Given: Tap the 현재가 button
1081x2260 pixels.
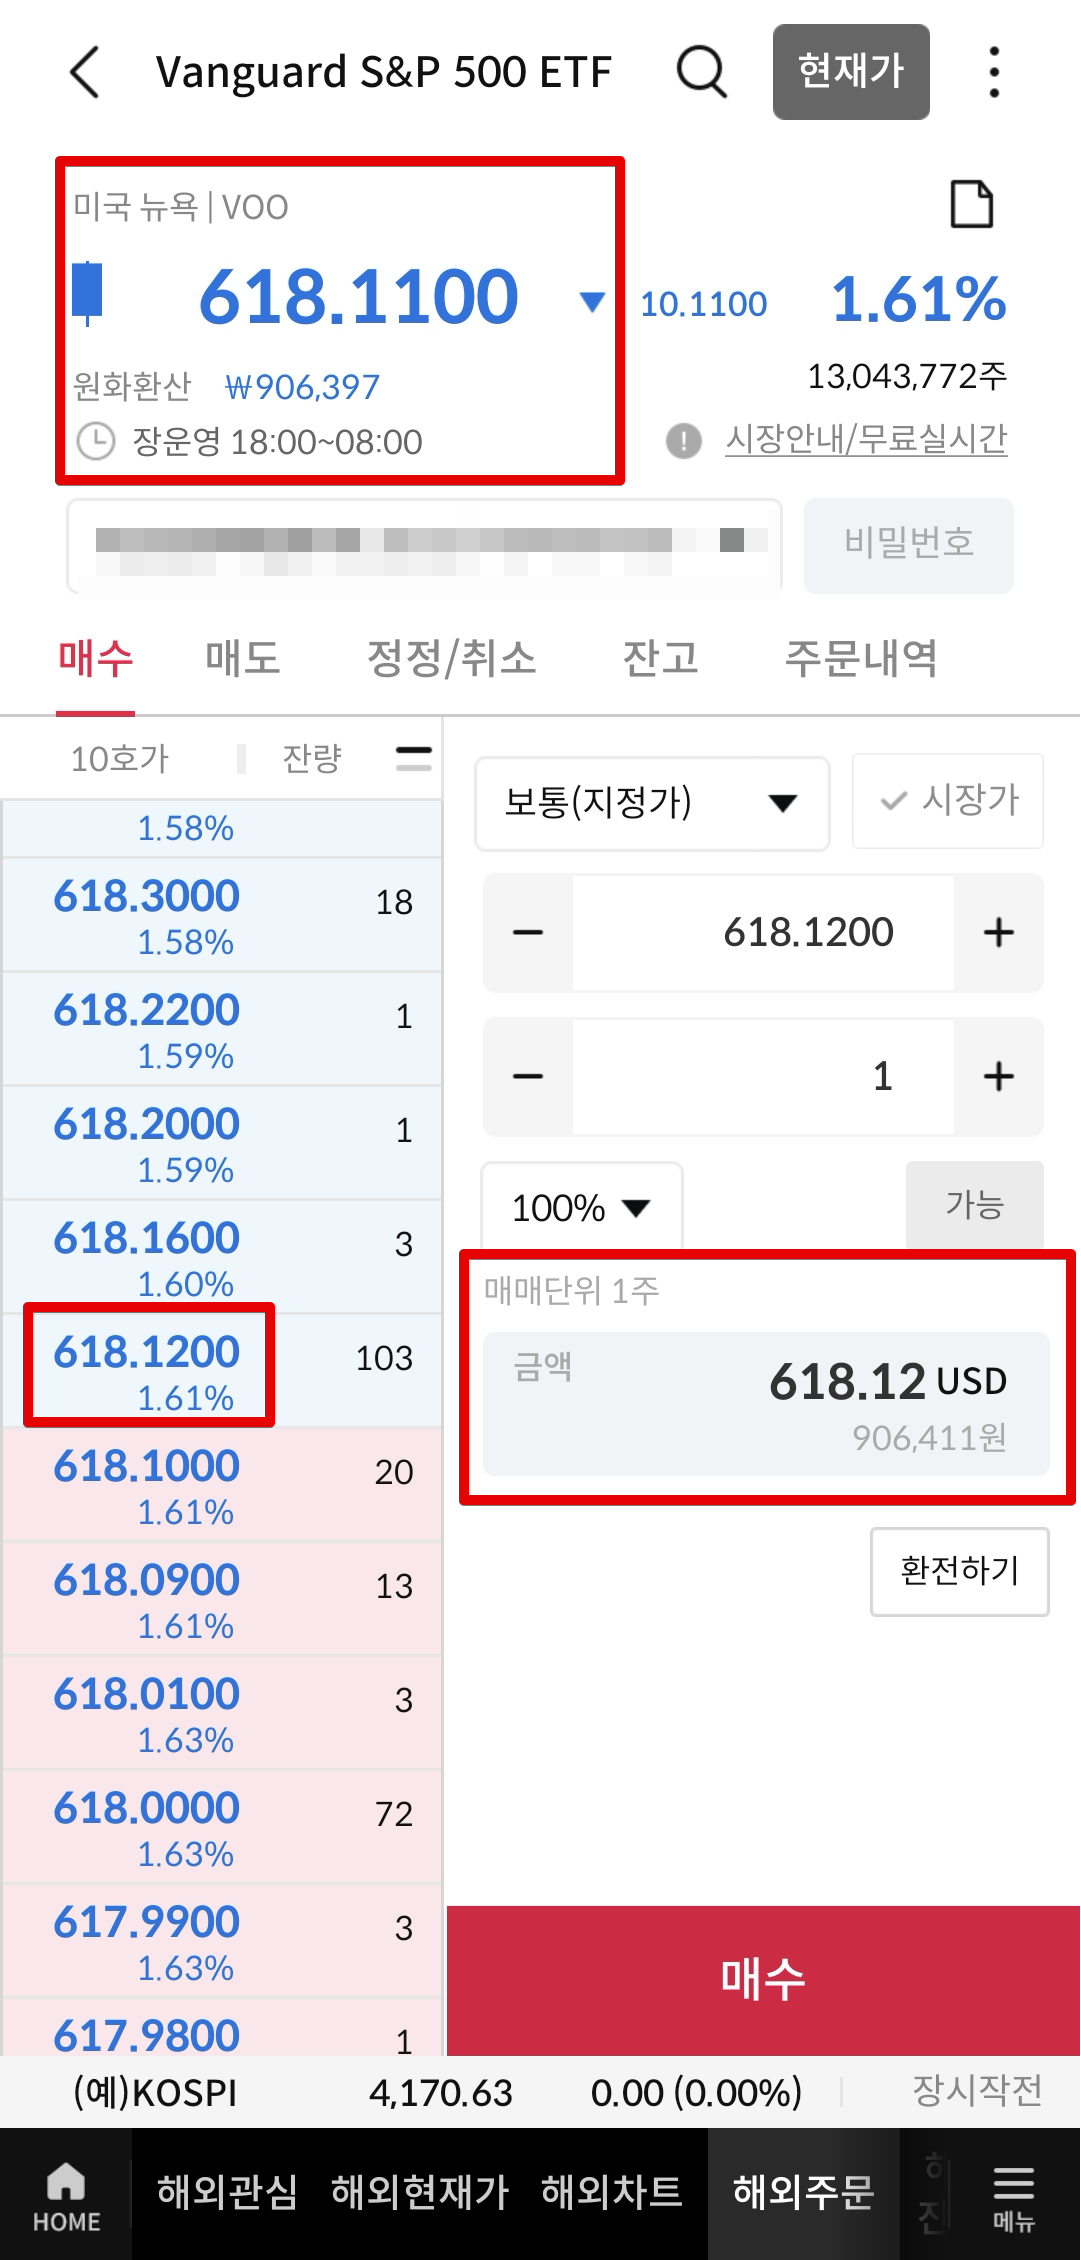Looking at the screenshot, I should coord(851,72).
